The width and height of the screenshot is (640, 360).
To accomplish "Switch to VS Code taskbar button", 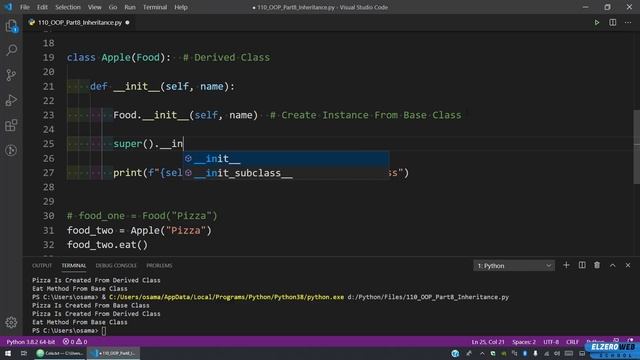I will click(x=114, y=353).
